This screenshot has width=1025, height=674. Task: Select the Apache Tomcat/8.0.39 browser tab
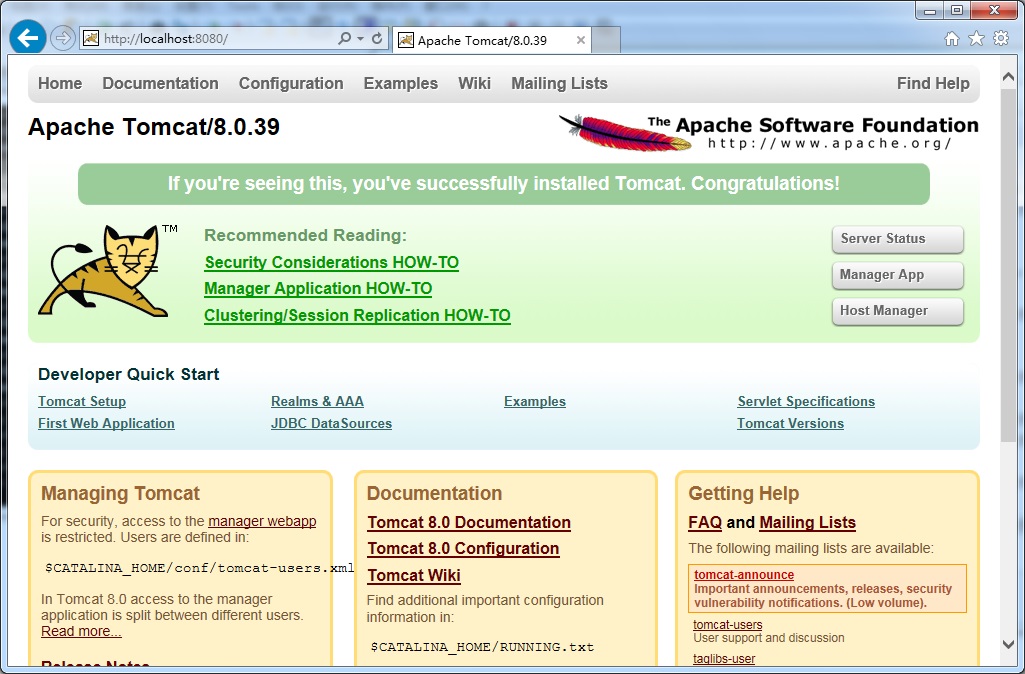492,40
